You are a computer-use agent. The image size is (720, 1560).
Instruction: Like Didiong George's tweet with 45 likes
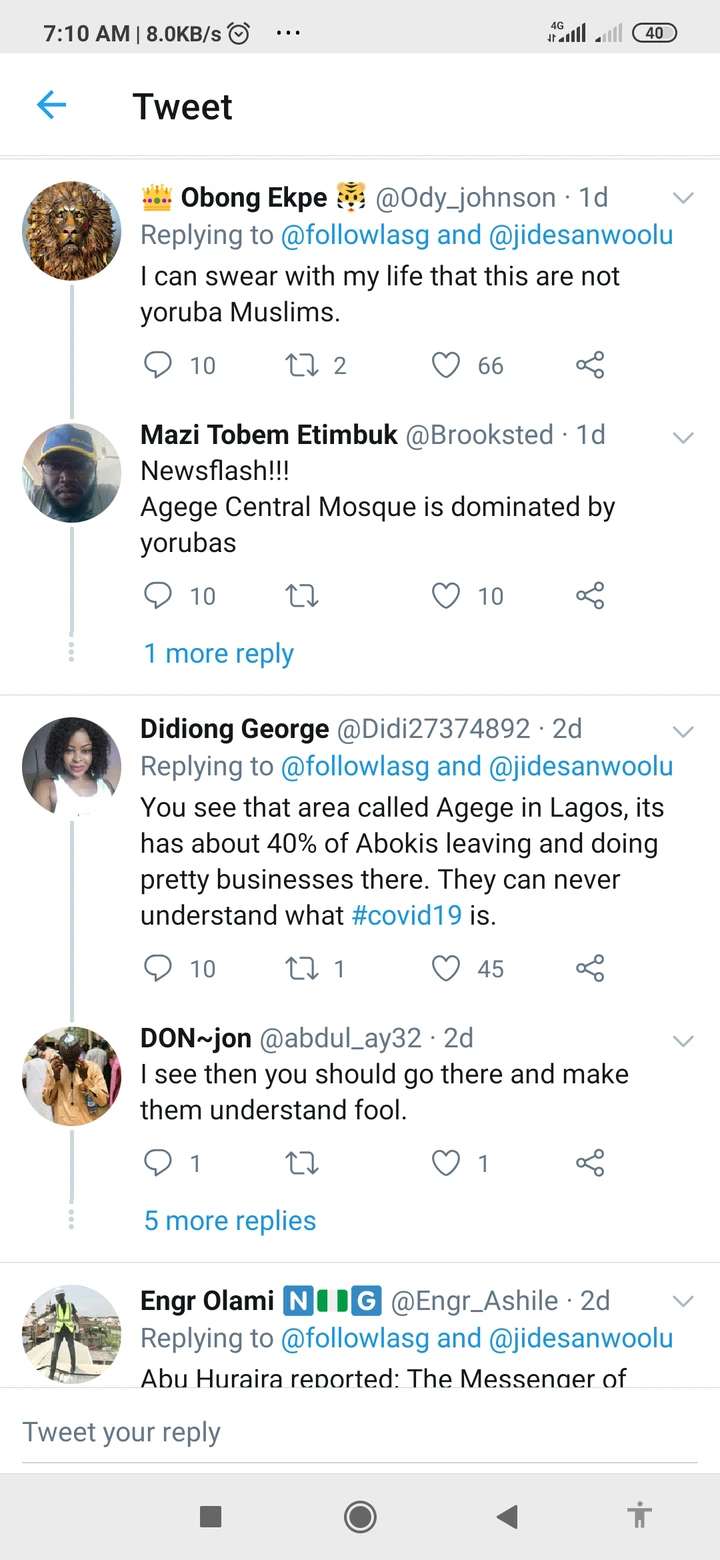[x=446, y=968]
